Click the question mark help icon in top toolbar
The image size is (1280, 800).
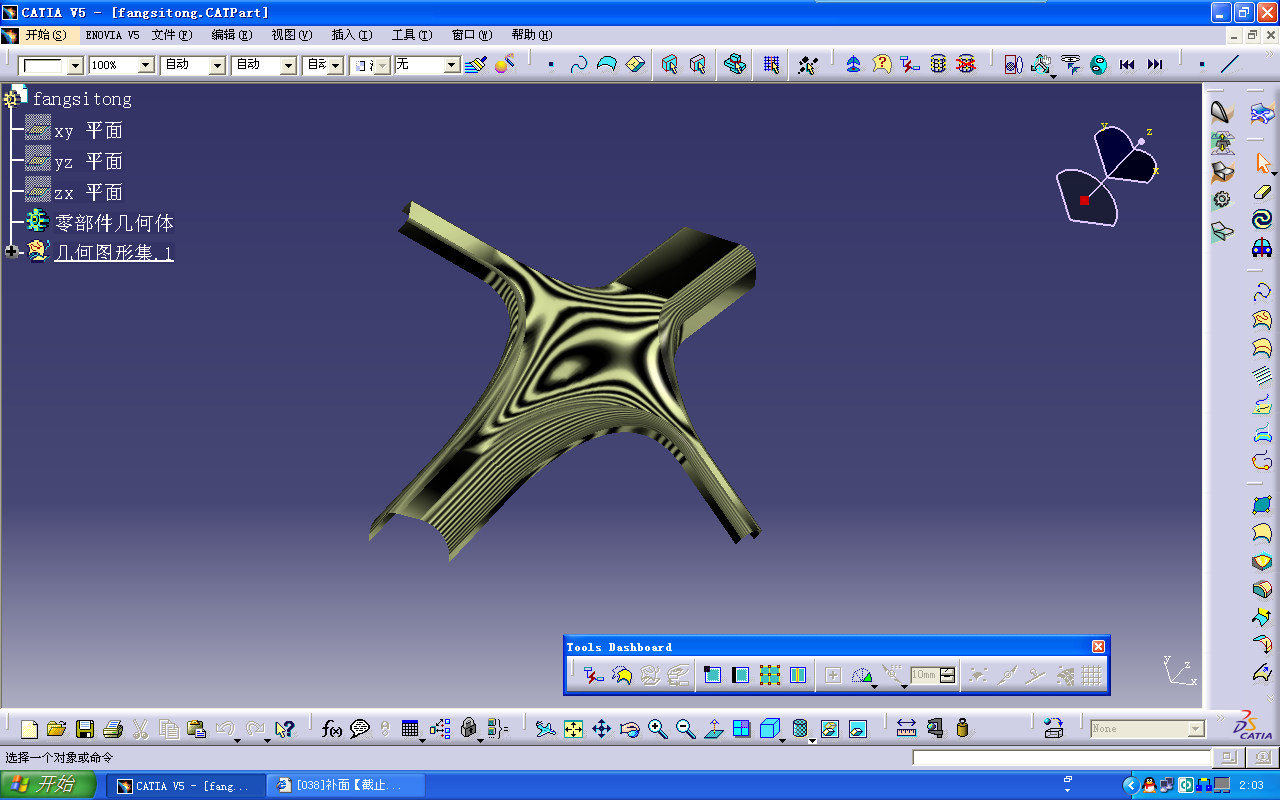pos(881,64)
